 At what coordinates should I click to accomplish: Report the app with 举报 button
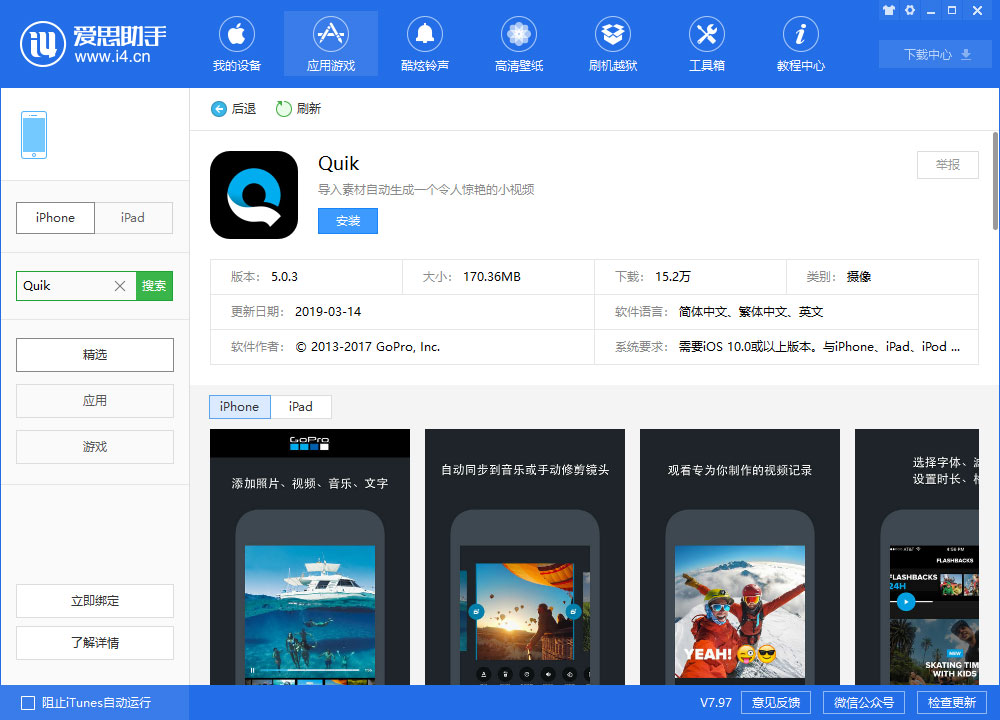(948, 165)
